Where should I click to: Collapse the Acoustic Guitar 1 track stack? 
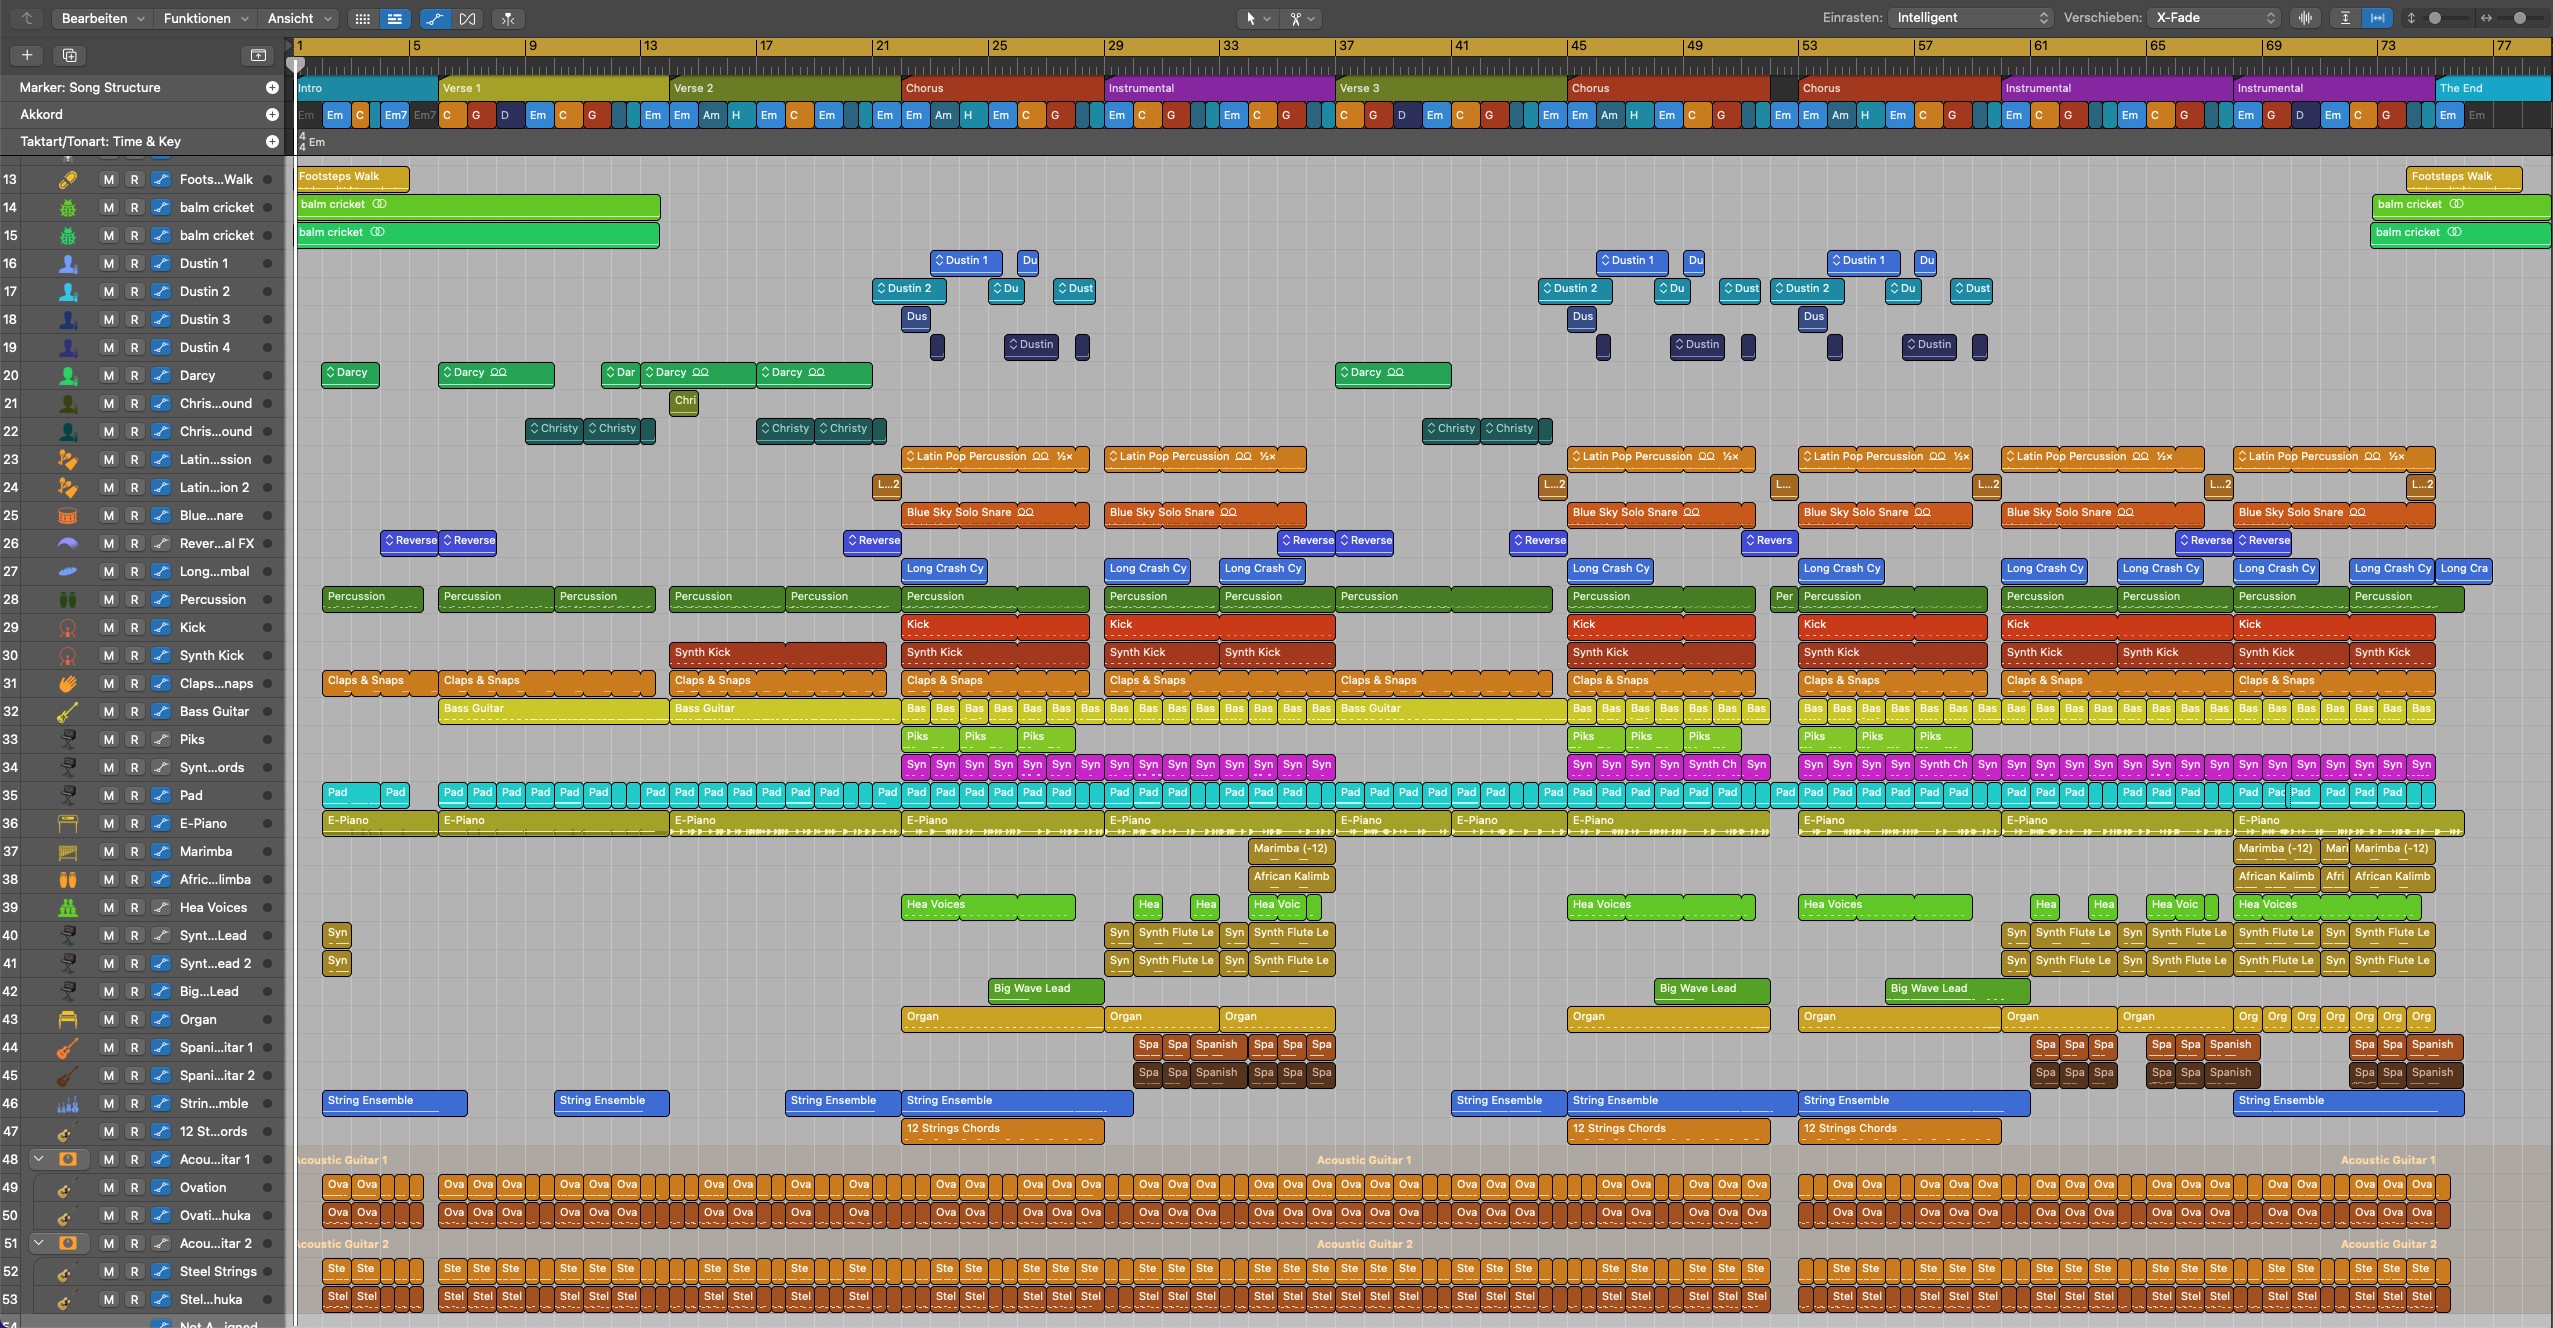tap(39, 1160)
